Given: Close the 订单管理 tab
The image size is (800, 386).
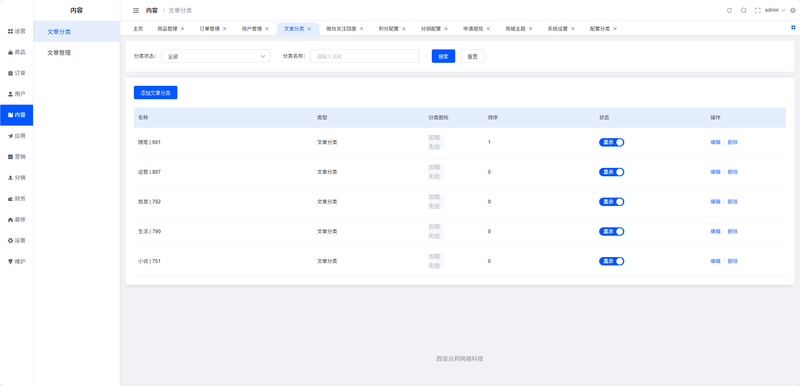Looking at the screenshot, I should tap(224, 29).
